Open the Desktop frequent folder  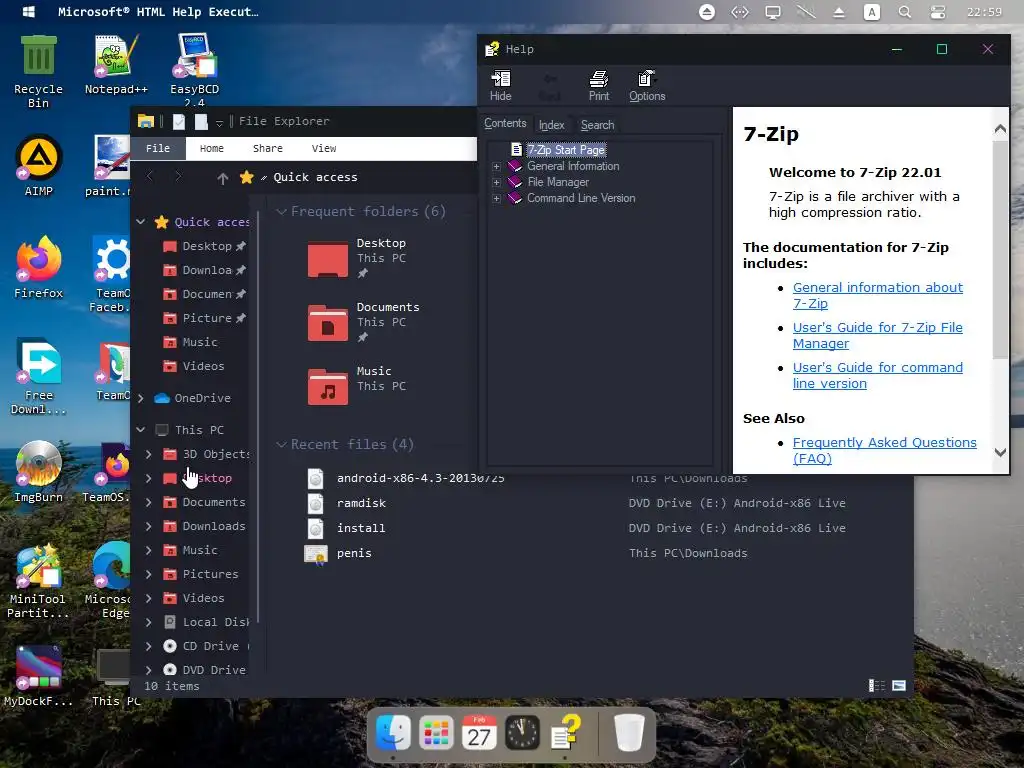[x=358, y=259]
